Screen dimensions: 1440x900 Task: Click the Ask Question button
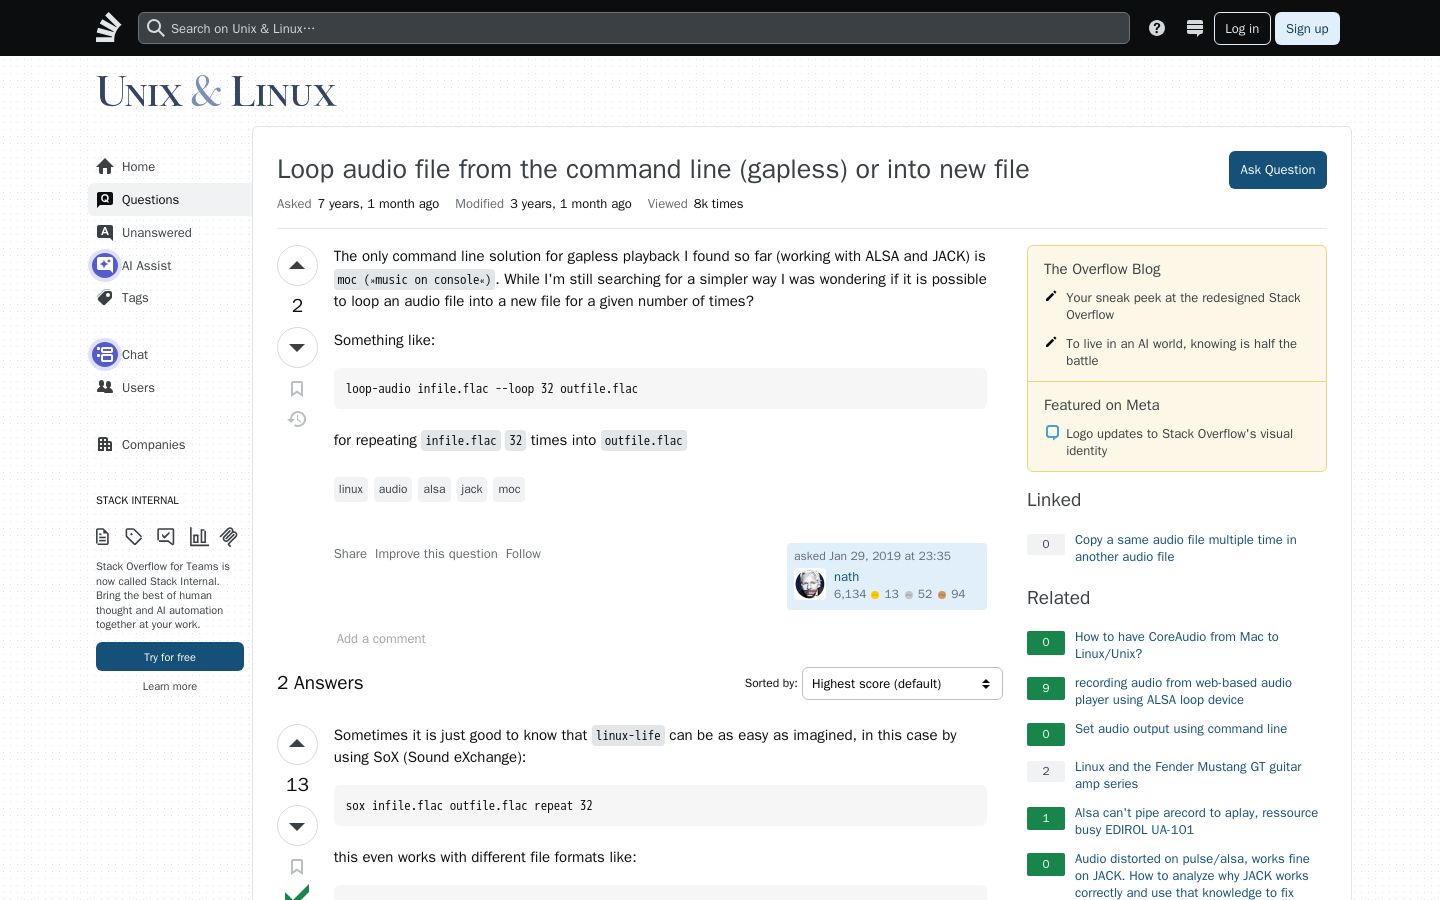point(1277,170)
